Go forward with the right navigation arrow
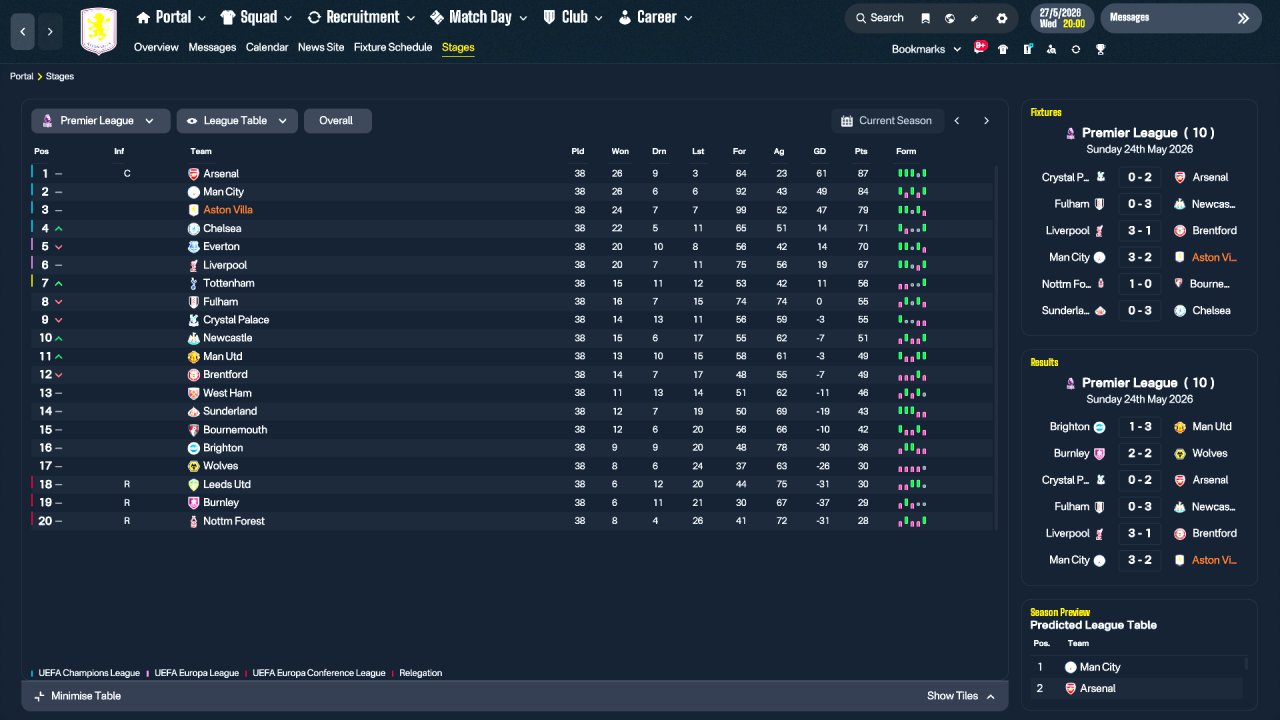 pyautogui.click(x=50, y=32)
